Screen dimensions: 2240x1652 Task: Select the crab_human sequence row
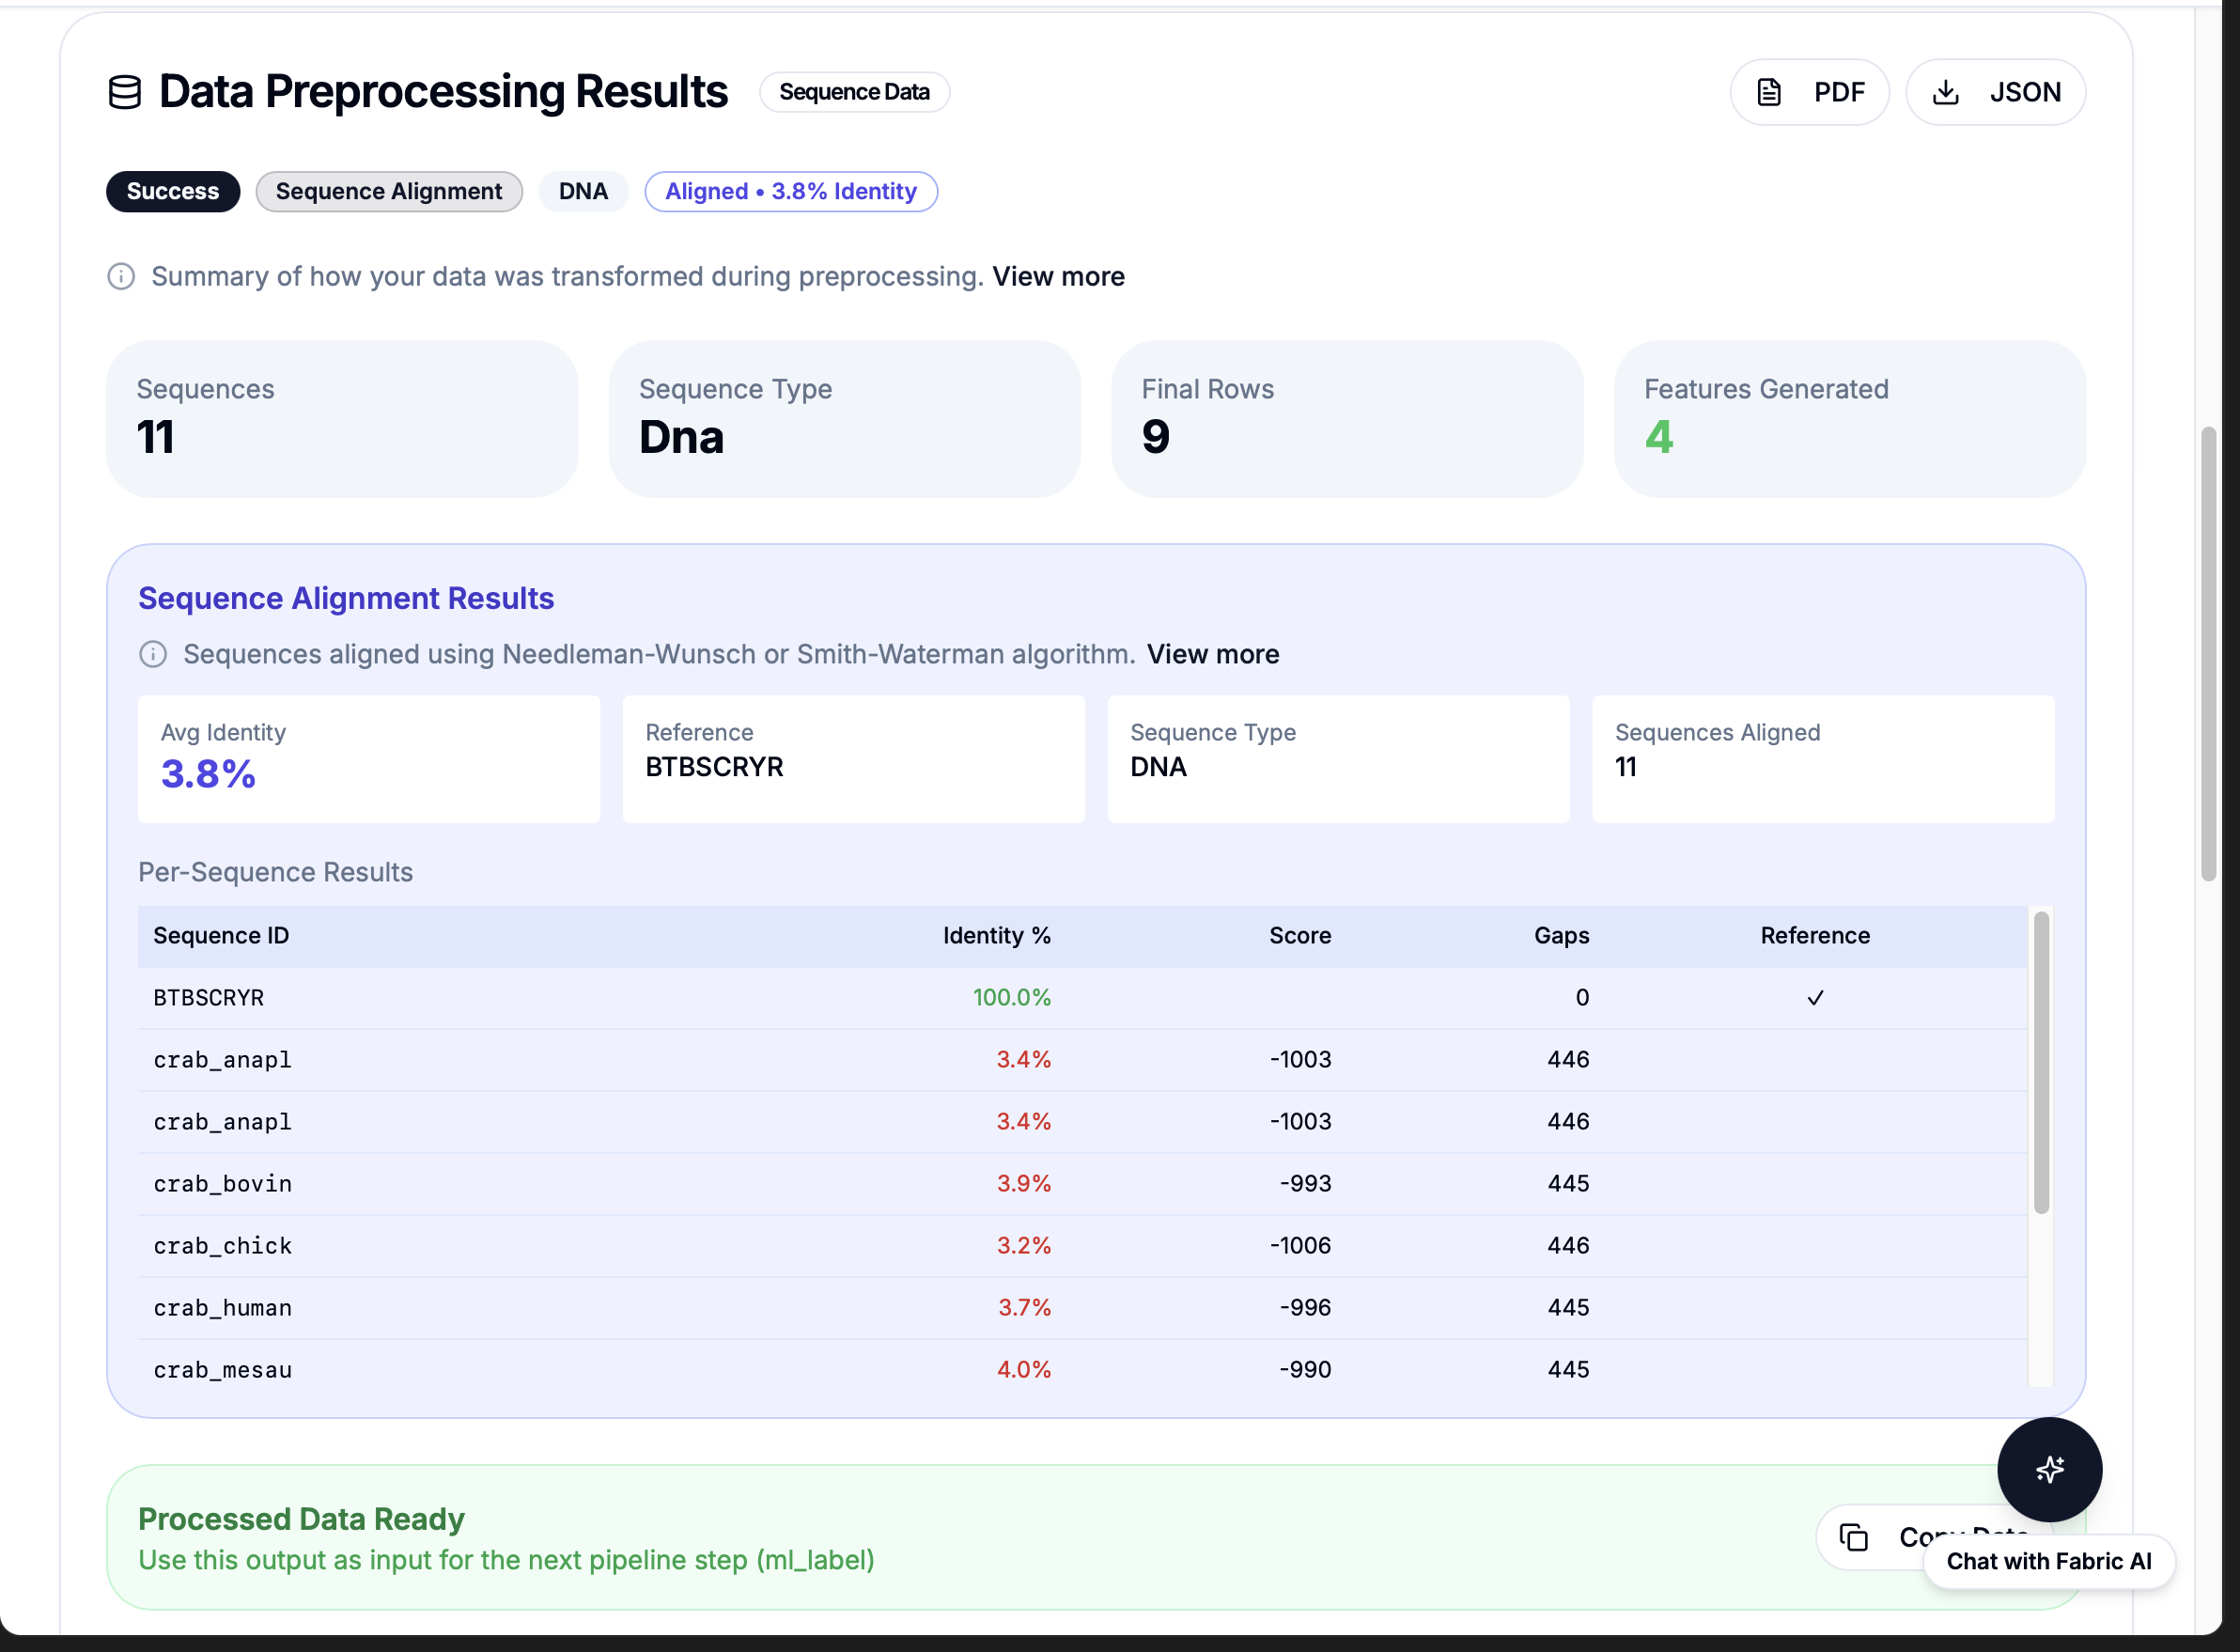[x=1082, y=1308]
